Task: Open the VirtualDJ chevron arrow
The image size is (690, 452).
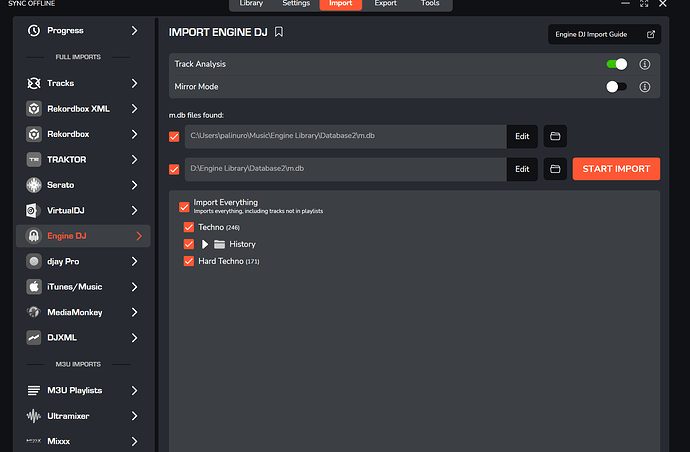Action: (135, 210)
